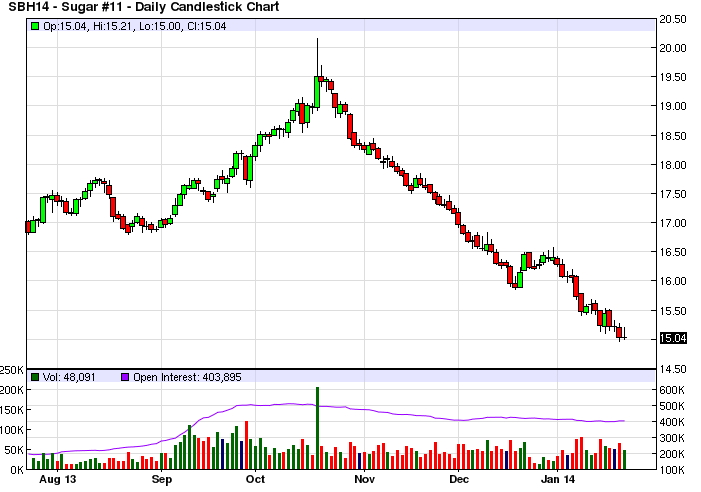Image resolution: width=701 pixels, height=492 pixels.
Task: Click the 150K volume axis label
Action: coord(12,410)
